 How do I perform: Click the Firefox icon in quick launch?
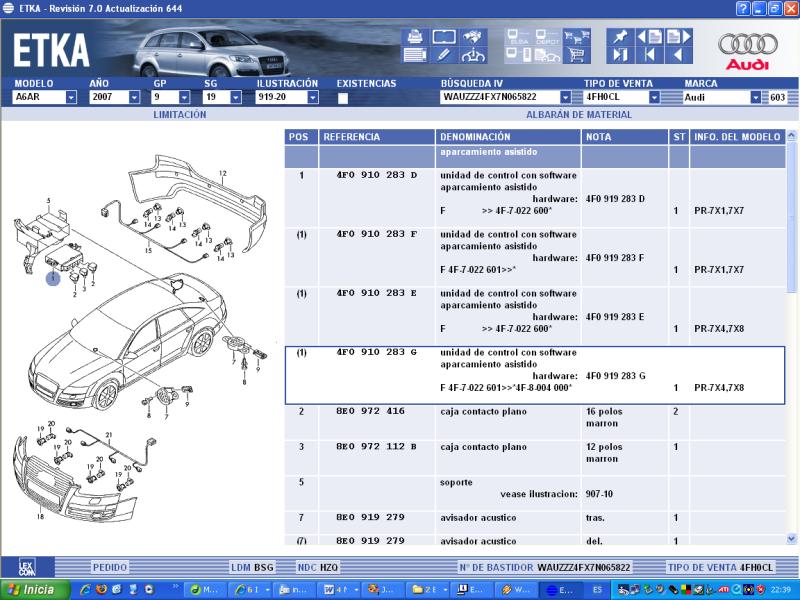tap(102, 589)
